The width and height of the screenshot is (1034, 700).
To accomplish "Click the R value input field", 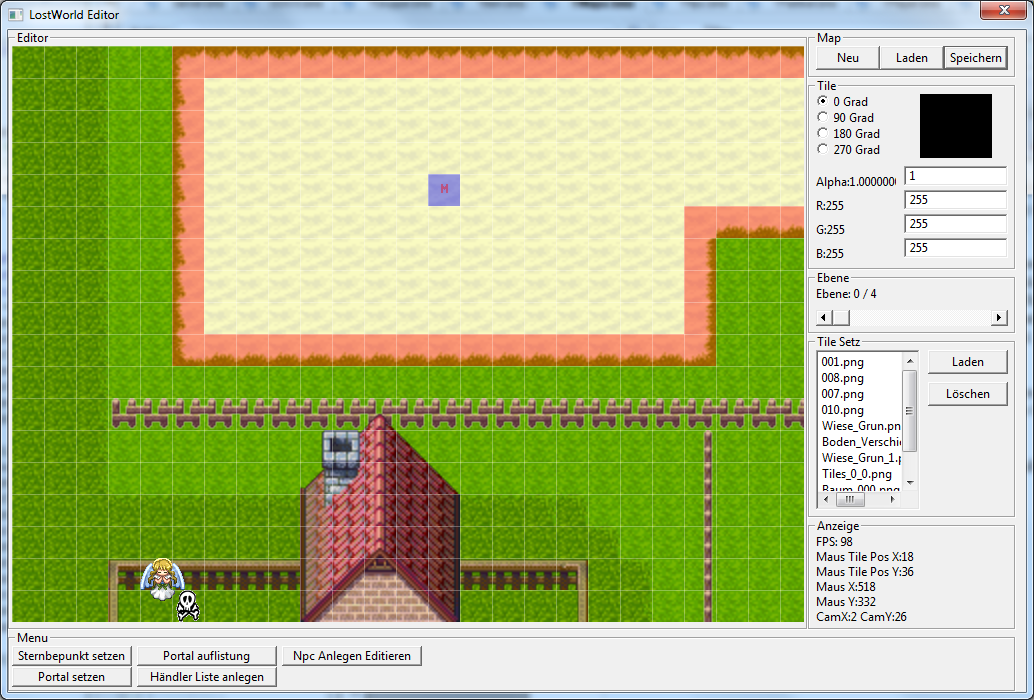I will (956, 200).
